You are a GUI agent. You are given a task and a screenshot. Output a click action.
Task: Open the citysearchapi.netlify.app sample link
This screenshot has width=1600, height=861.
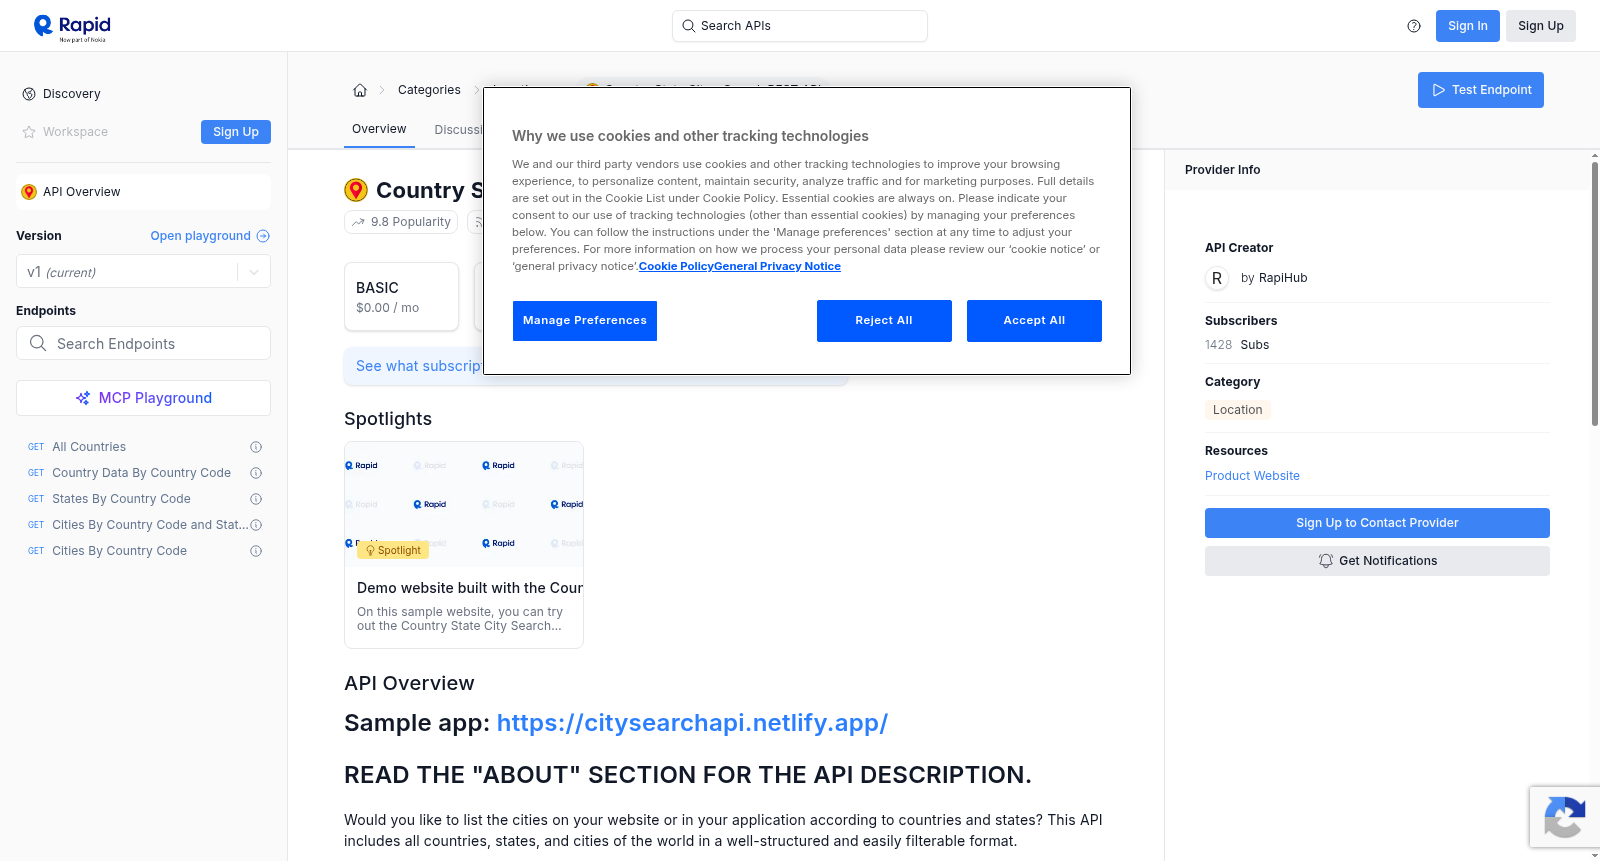tap(692, 723)
